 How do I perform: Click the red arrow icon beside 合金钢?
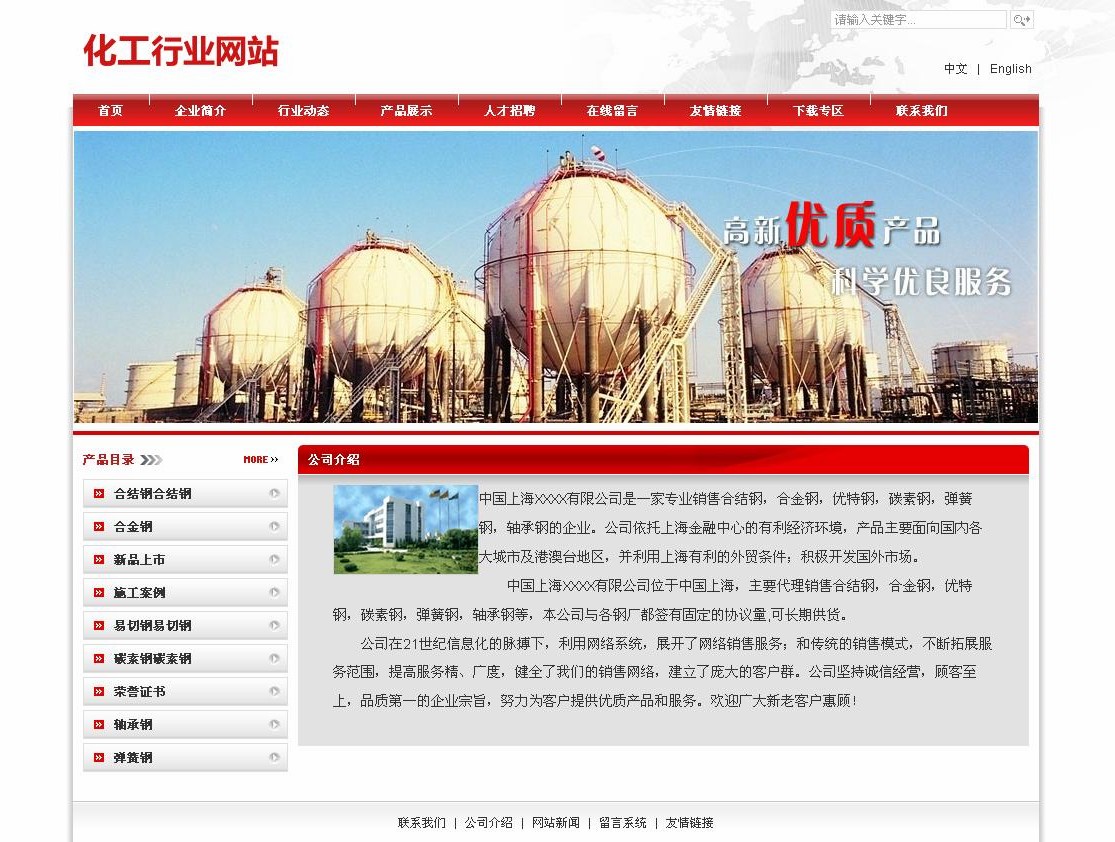point(99,527)
